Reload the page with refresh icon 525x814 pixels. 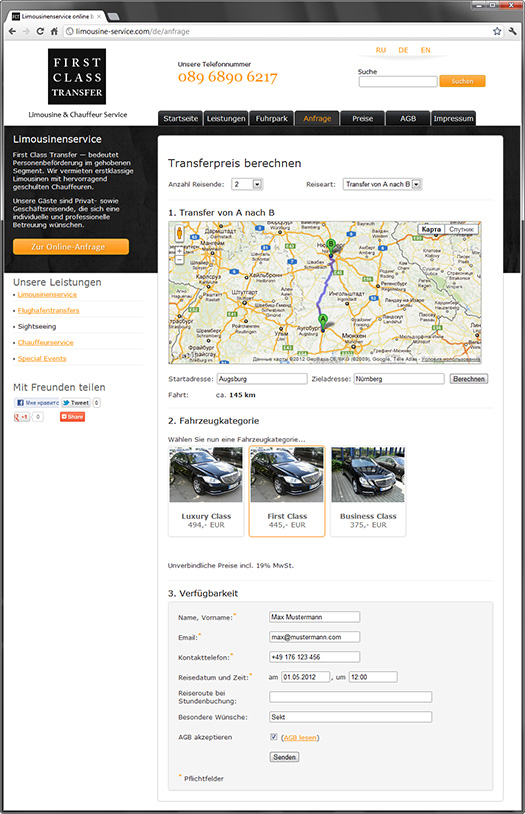pyautogui.click(x=40, y=31)
